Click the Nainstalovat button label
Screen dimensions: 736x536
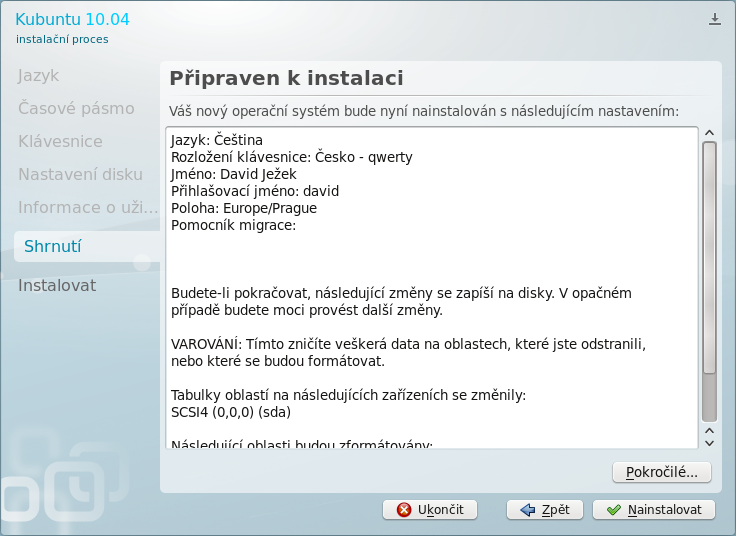665,510
